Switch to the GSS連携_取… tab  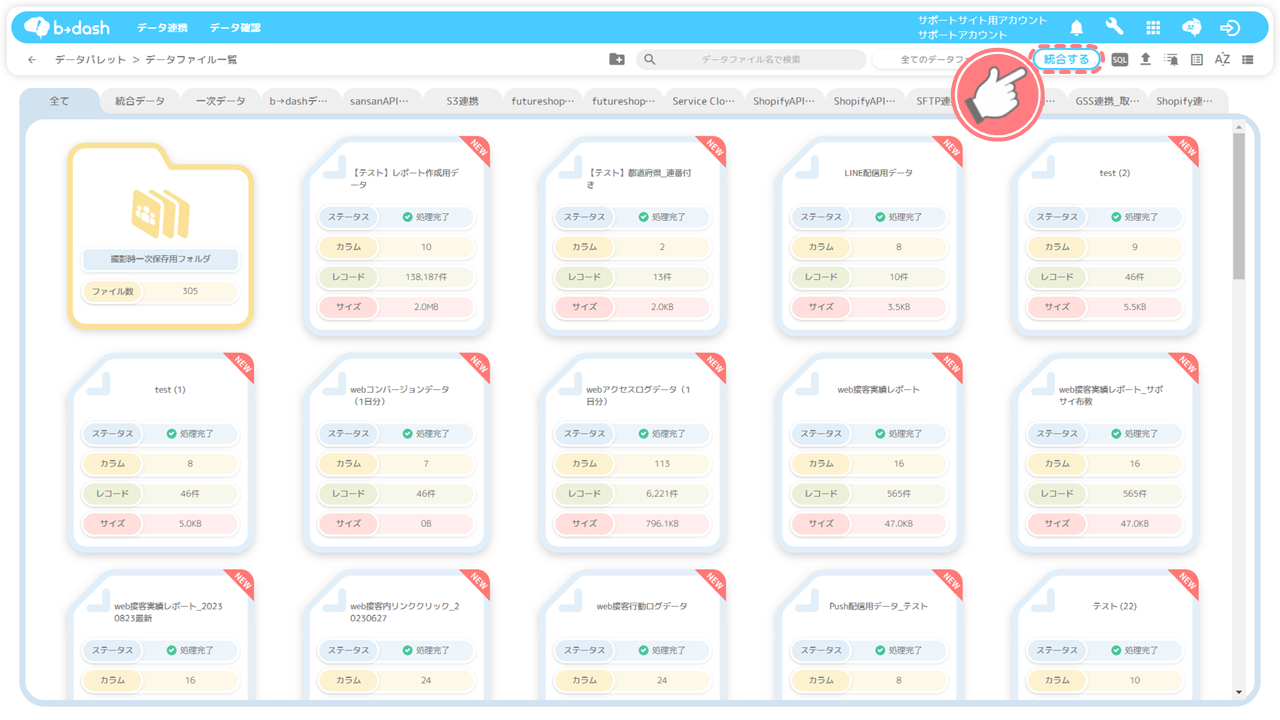pos(1108,101)
